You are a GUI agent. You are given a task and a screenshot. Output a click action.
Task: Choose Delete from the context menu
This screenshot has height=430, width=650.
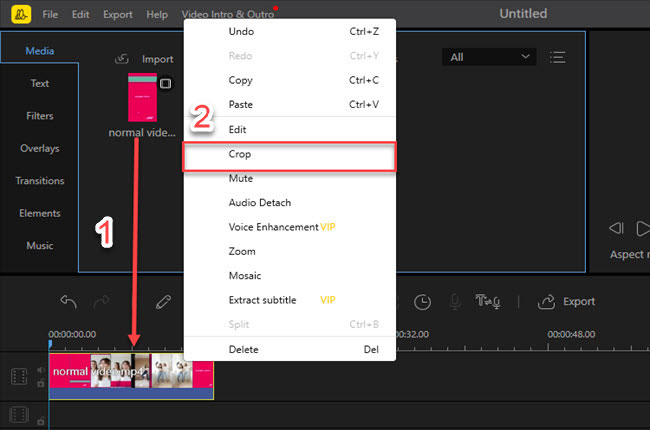pos(289,350)
